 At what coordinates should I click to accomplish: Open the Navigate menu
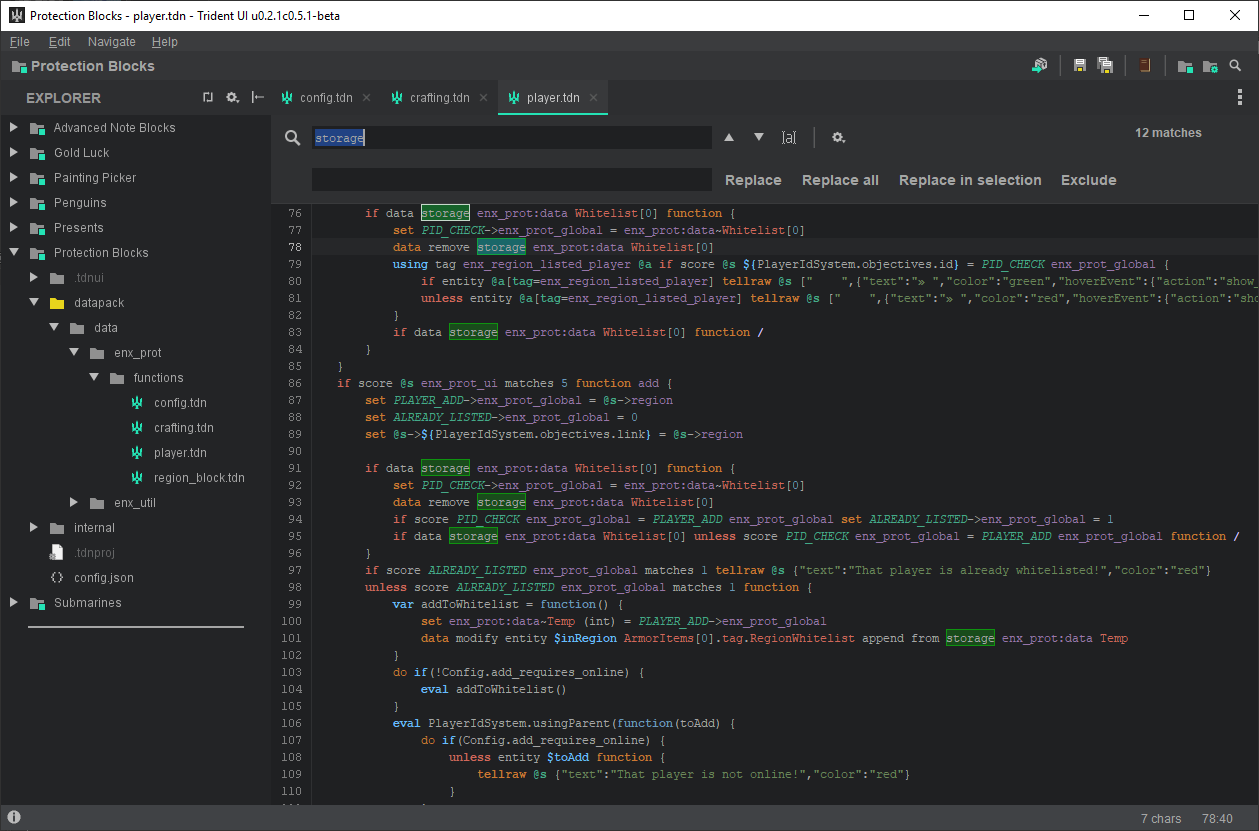(x=111, y=42)
